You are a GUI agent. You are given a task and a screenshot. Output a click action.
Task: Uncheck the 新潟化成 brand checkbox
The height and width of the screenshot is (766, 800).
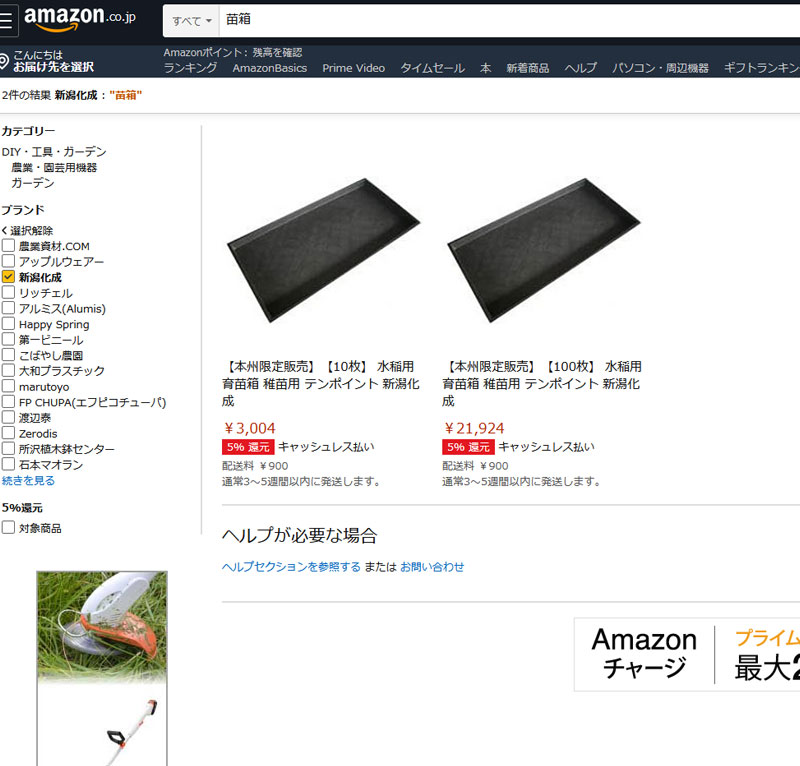click(x=8, y=277)
